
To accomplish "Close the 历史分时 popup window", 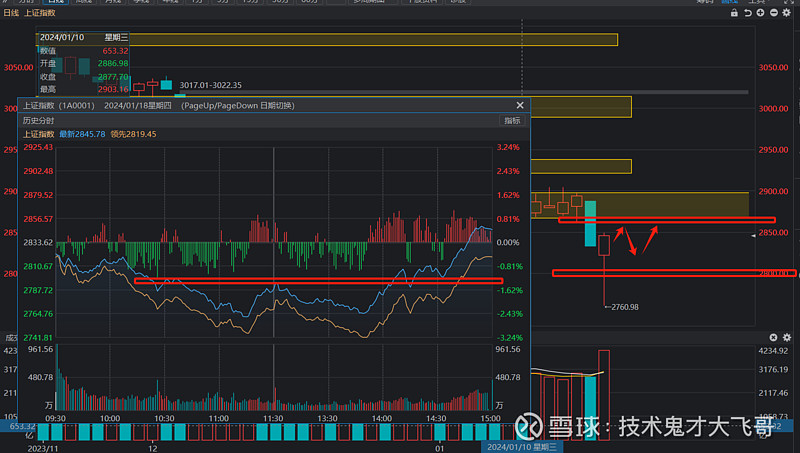I will (520, 105).
